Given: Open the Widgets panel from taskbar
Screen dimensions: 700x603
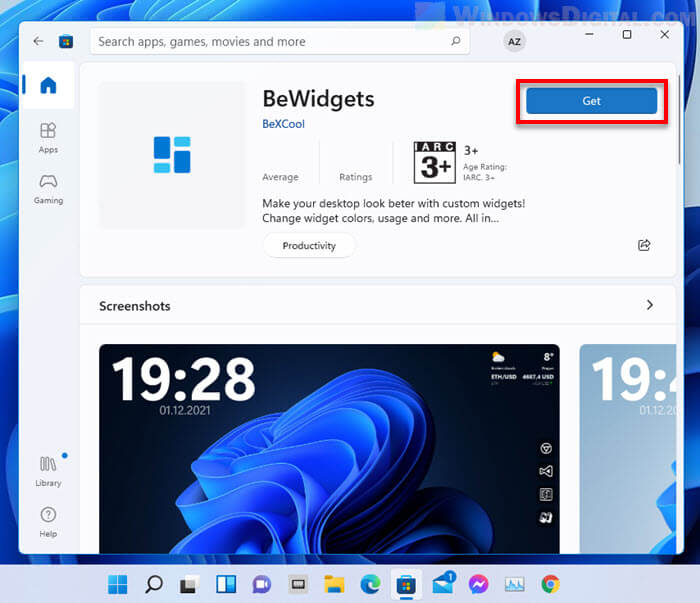Looking at the screenshot, I should coord(226,584).
